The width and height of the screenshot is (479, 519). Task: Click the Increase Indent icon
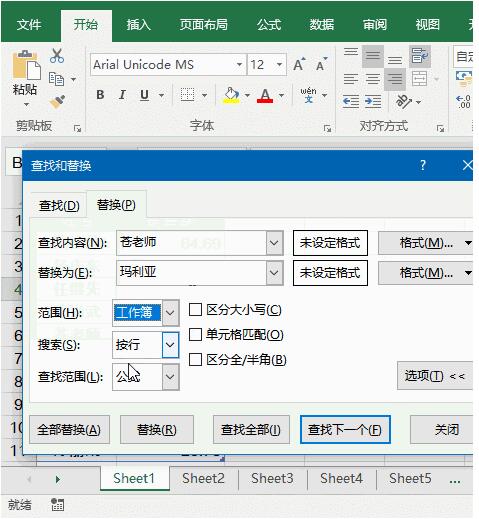[x=373, y=101]
